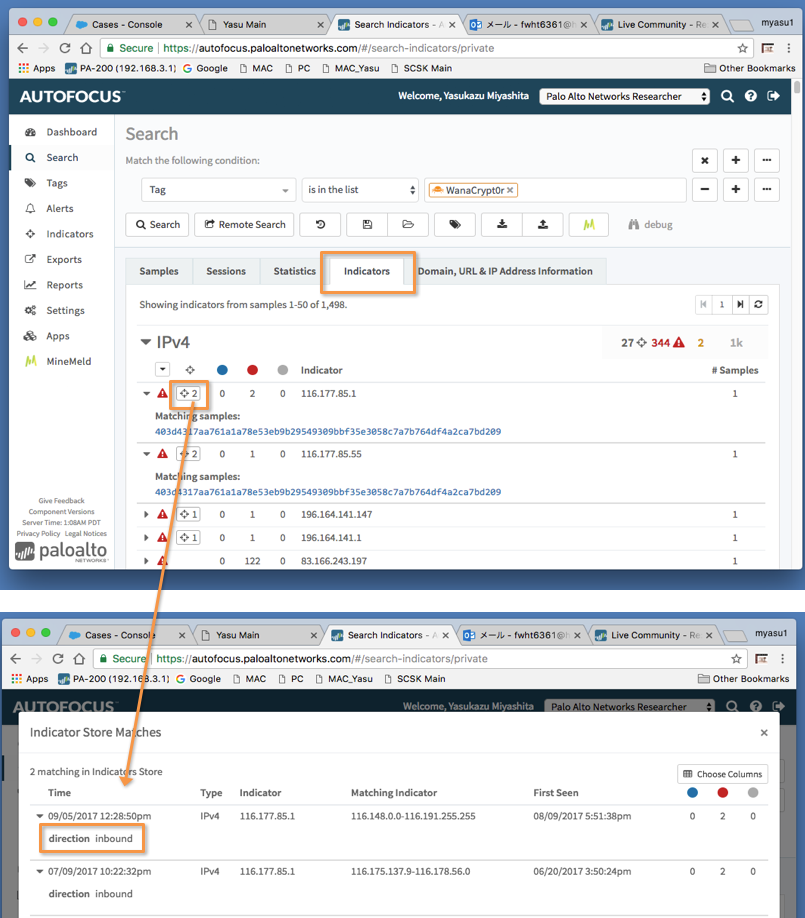
Task: Click the Search button with magnifier
Action: coord(157,224)
